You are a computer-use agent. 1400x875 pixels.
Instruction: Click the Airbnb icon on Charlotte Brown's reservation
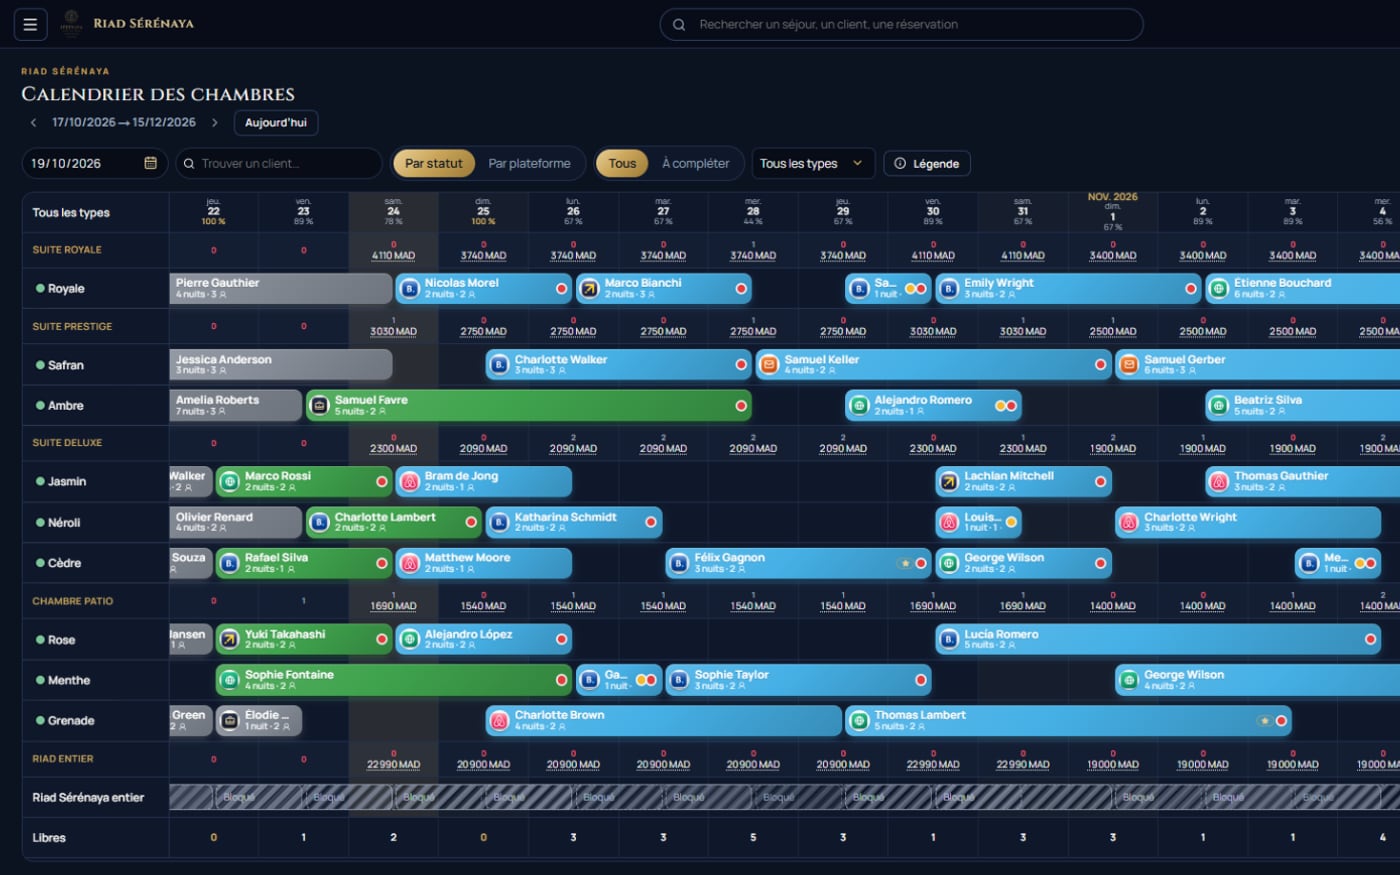point(499,720)
